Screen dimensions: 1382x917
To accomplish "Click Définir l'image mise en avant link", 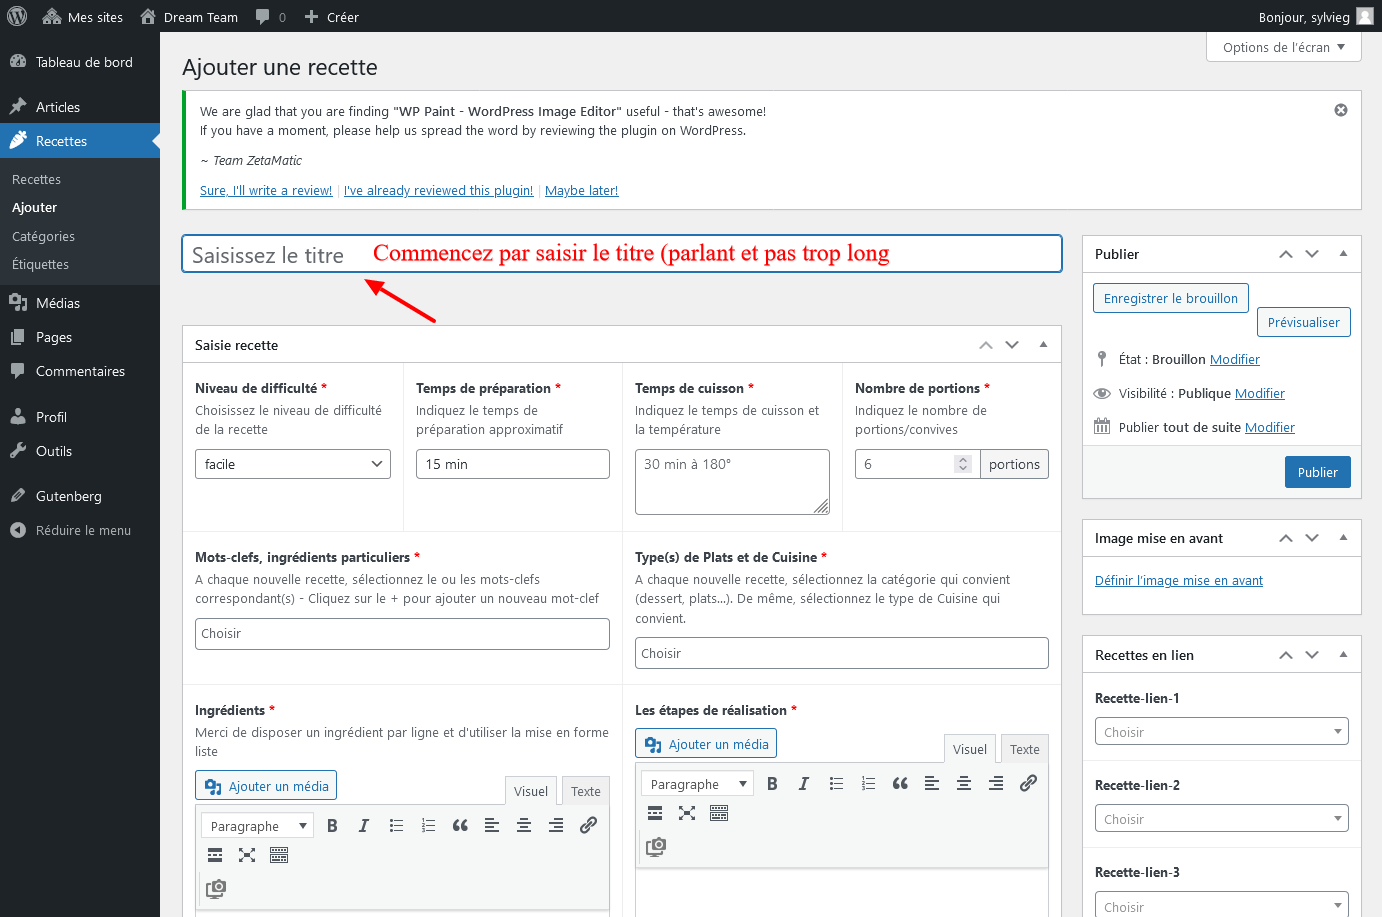I will [x=1178, y=580].
